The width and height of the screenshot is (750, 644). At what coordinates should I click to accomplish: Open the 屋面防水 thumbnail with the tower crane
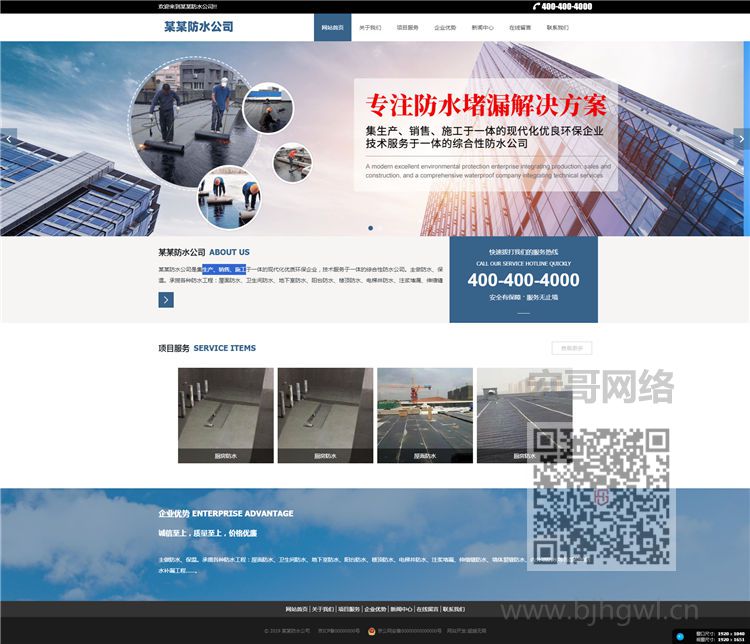tap(425, 415)
